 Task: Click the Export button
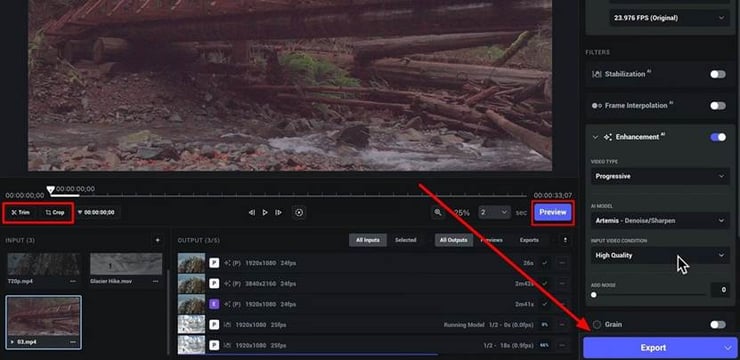tap(653, 348)
